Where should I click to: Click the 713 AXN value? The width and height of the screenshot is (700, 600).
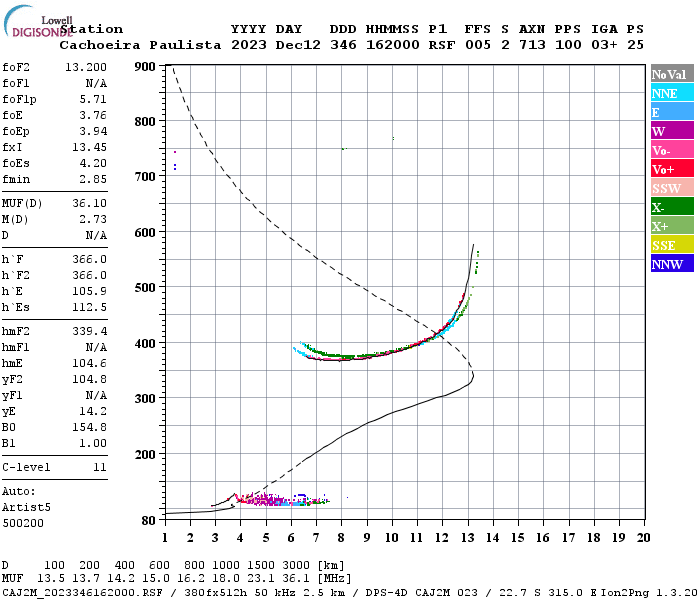(532, 45)
